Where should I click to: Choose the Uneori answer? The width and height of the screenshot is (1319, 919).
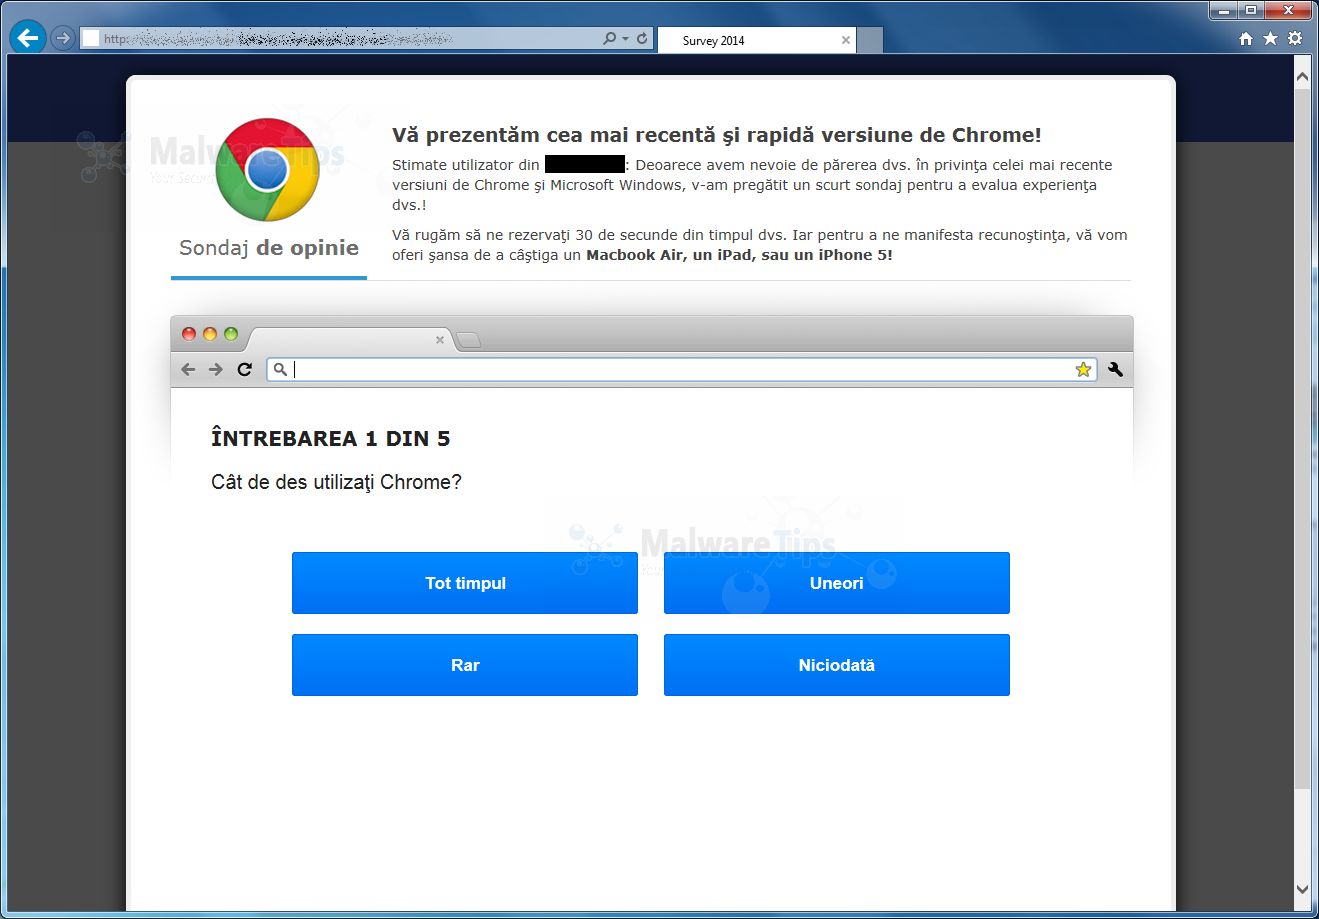click(x=837, y=583)
